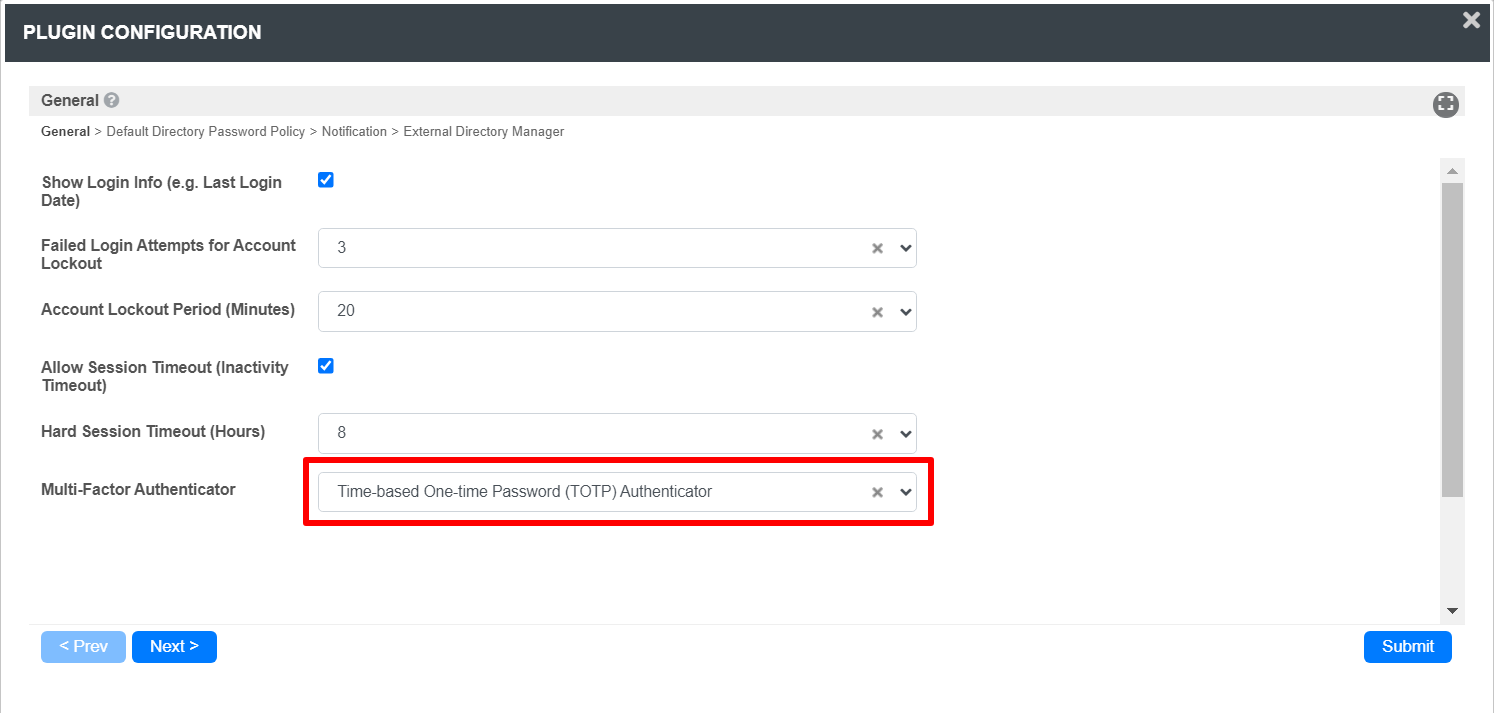Click the scrollbar down arrow
Image resolution: width=1494 pixels, height=713 pixels.
click(1452, 611)
